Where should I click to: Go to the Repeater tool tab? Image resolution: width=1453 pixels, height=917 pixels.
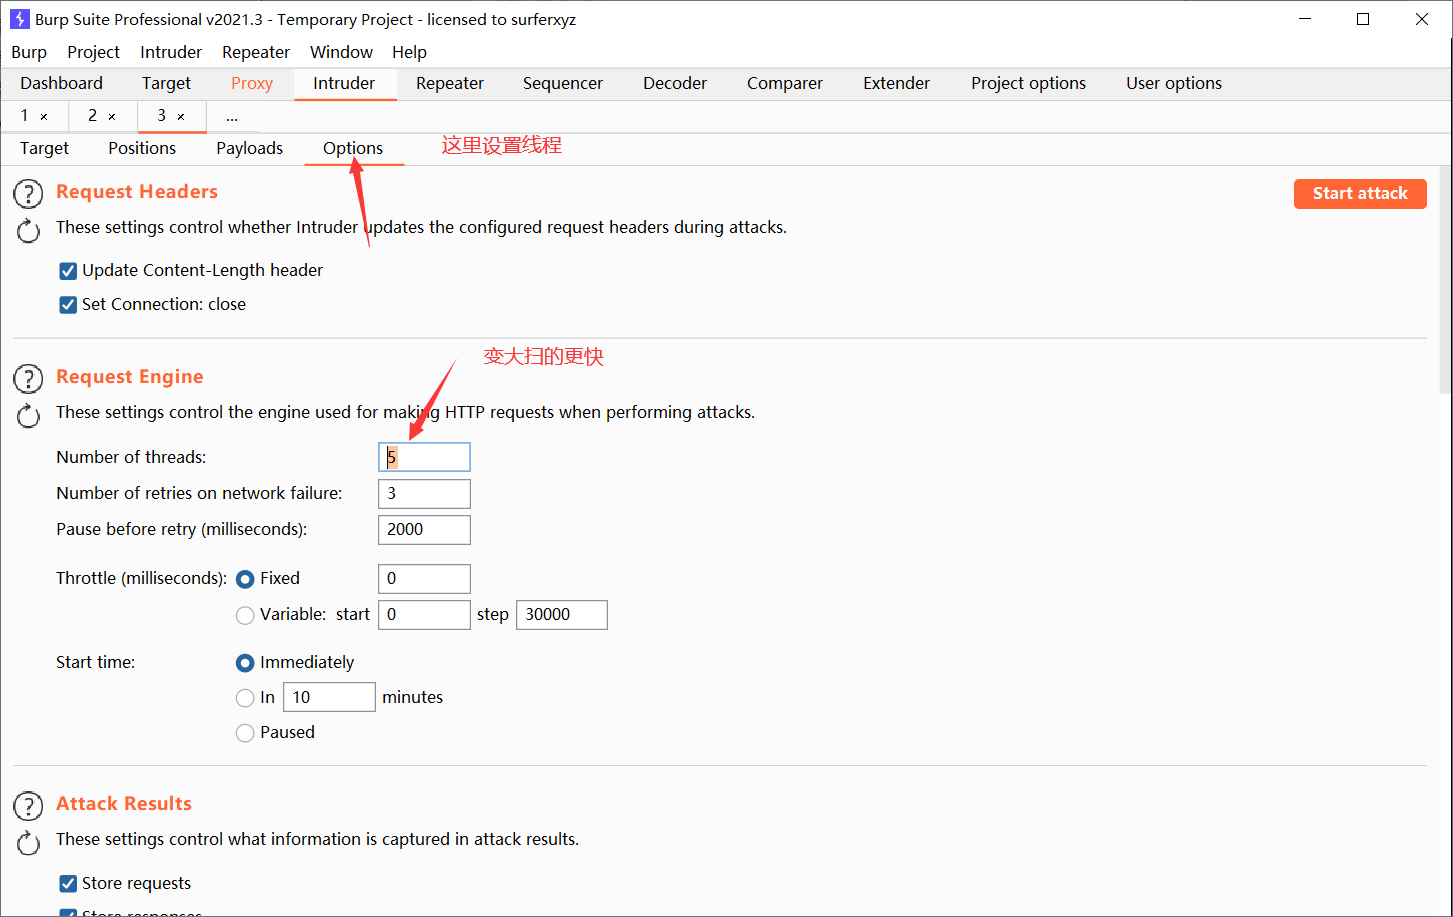point(450,84)
